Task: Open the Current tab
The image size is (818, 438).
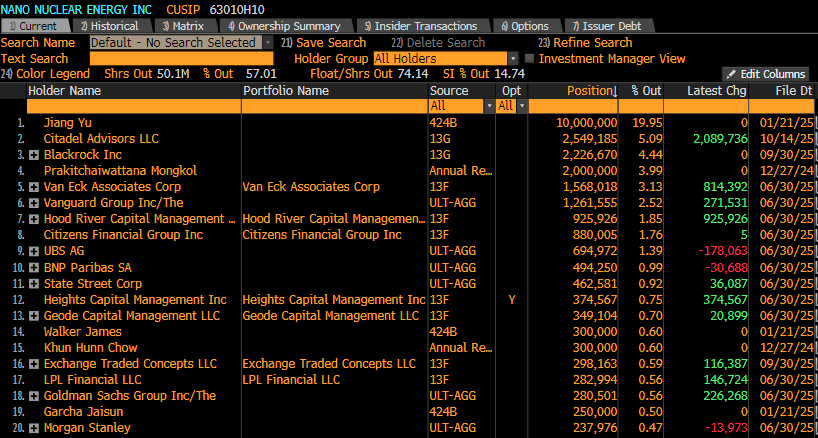Action: (x=34, y=26)
